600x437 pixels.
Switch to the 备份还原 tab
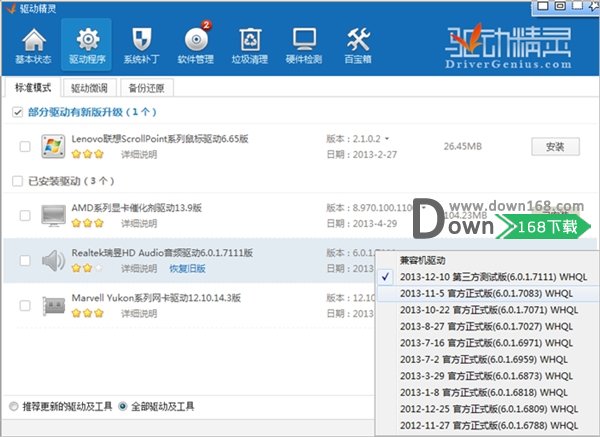pos(147,88)
